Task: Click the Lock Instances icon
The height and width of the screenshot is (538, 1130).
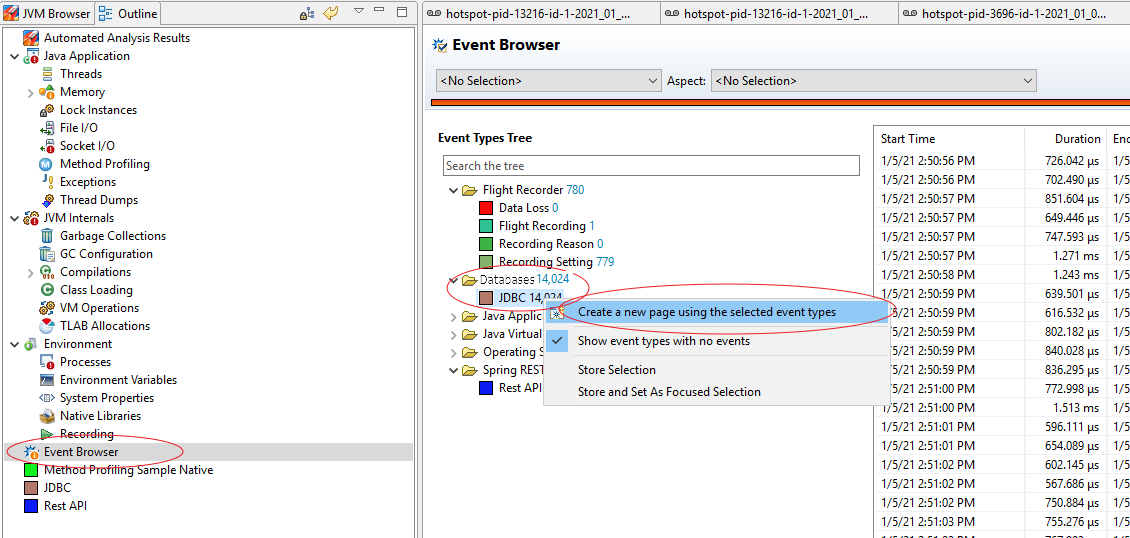Action: (x=47, y=110)
